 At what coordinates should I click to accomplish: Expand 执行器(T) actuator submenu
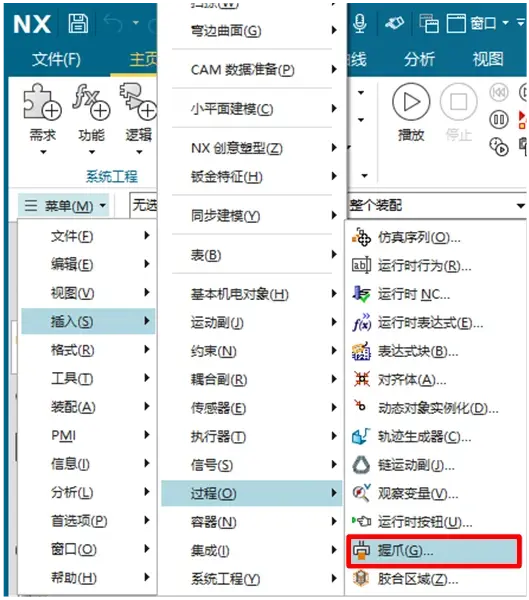point(251,437)
